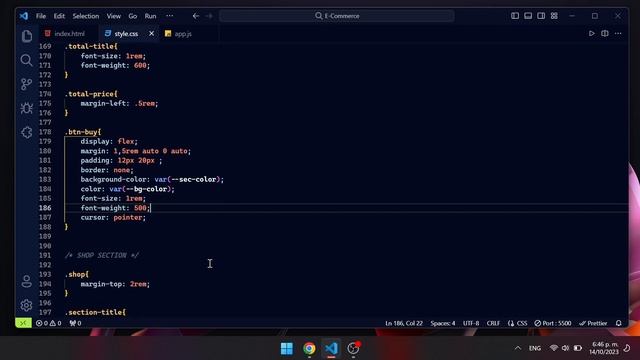
Task: Click the .total-price selector
Action: click(x=91, y=94)
